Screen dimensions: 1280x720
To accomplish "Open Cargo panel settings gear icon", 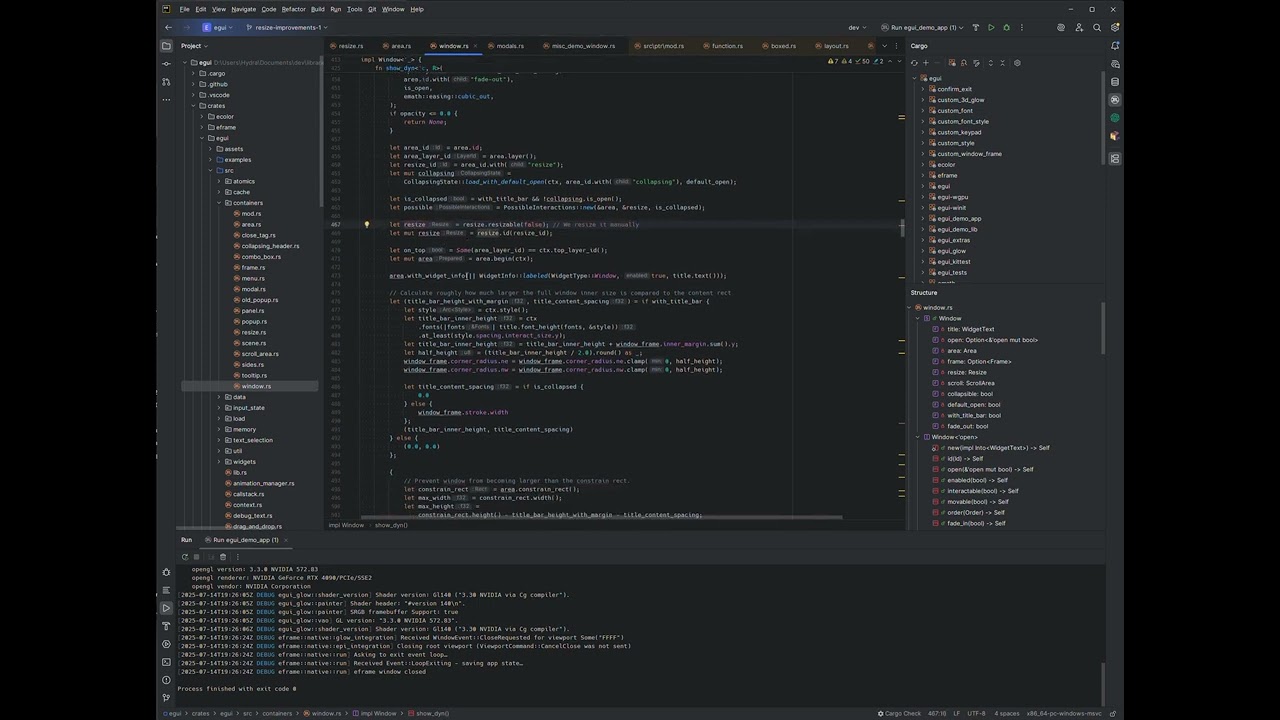I will (x=1017, y=63).
